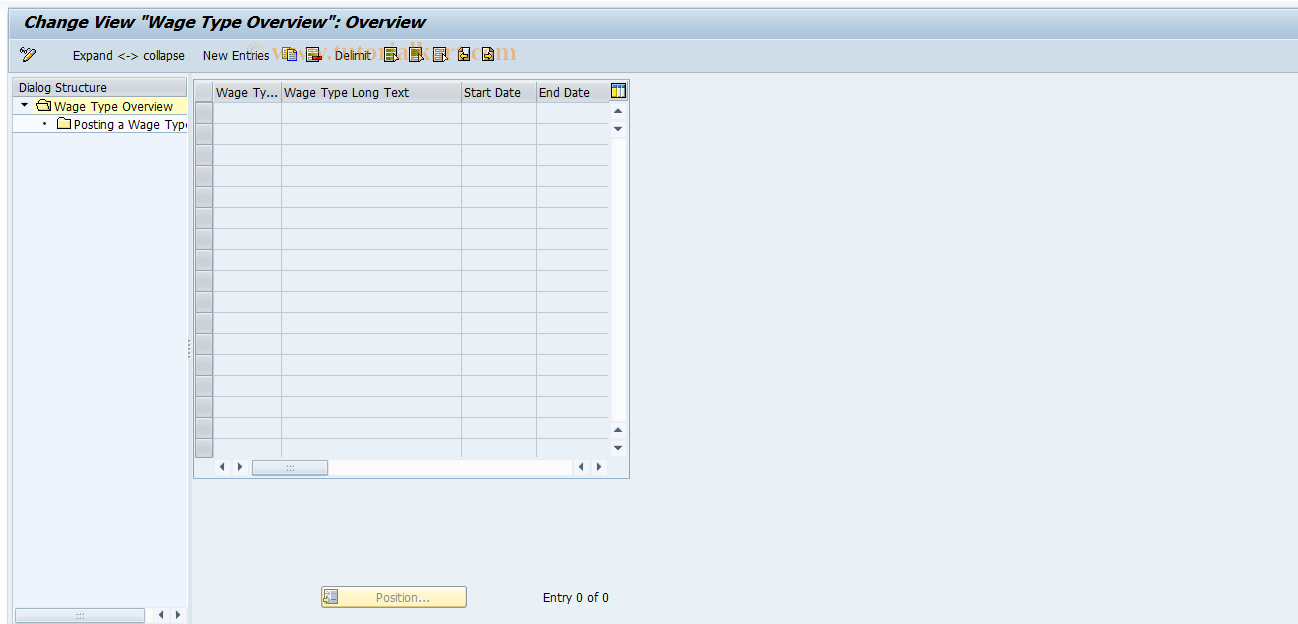The width and height of the screenshot is (1298, 624).
Task: Click first row Wage Type input cell
Action: click(247, 113)
